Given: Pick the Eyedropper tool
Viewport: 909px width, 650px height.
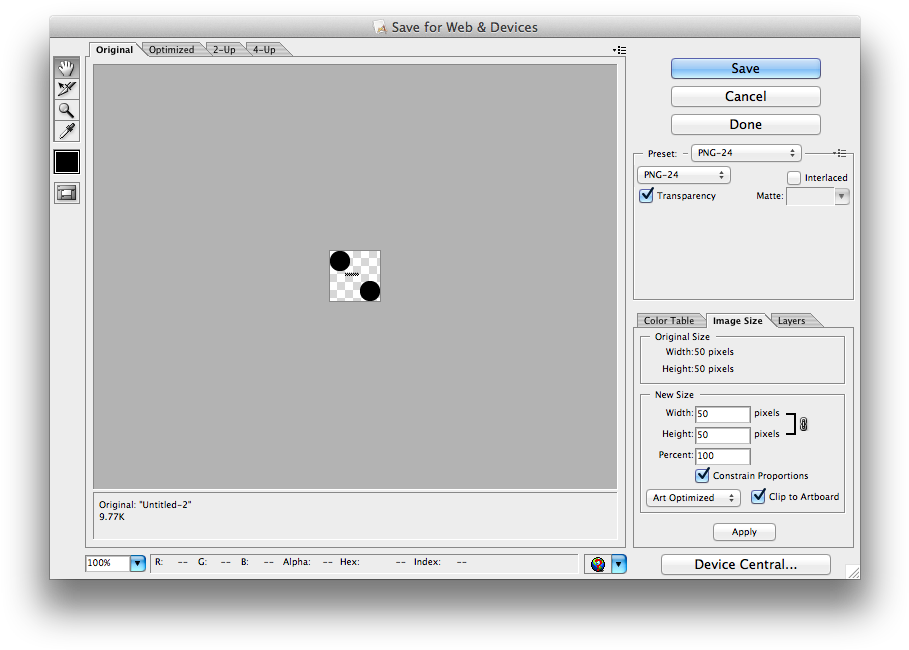Looking at the screenshot, I should [x=66, y=131].
